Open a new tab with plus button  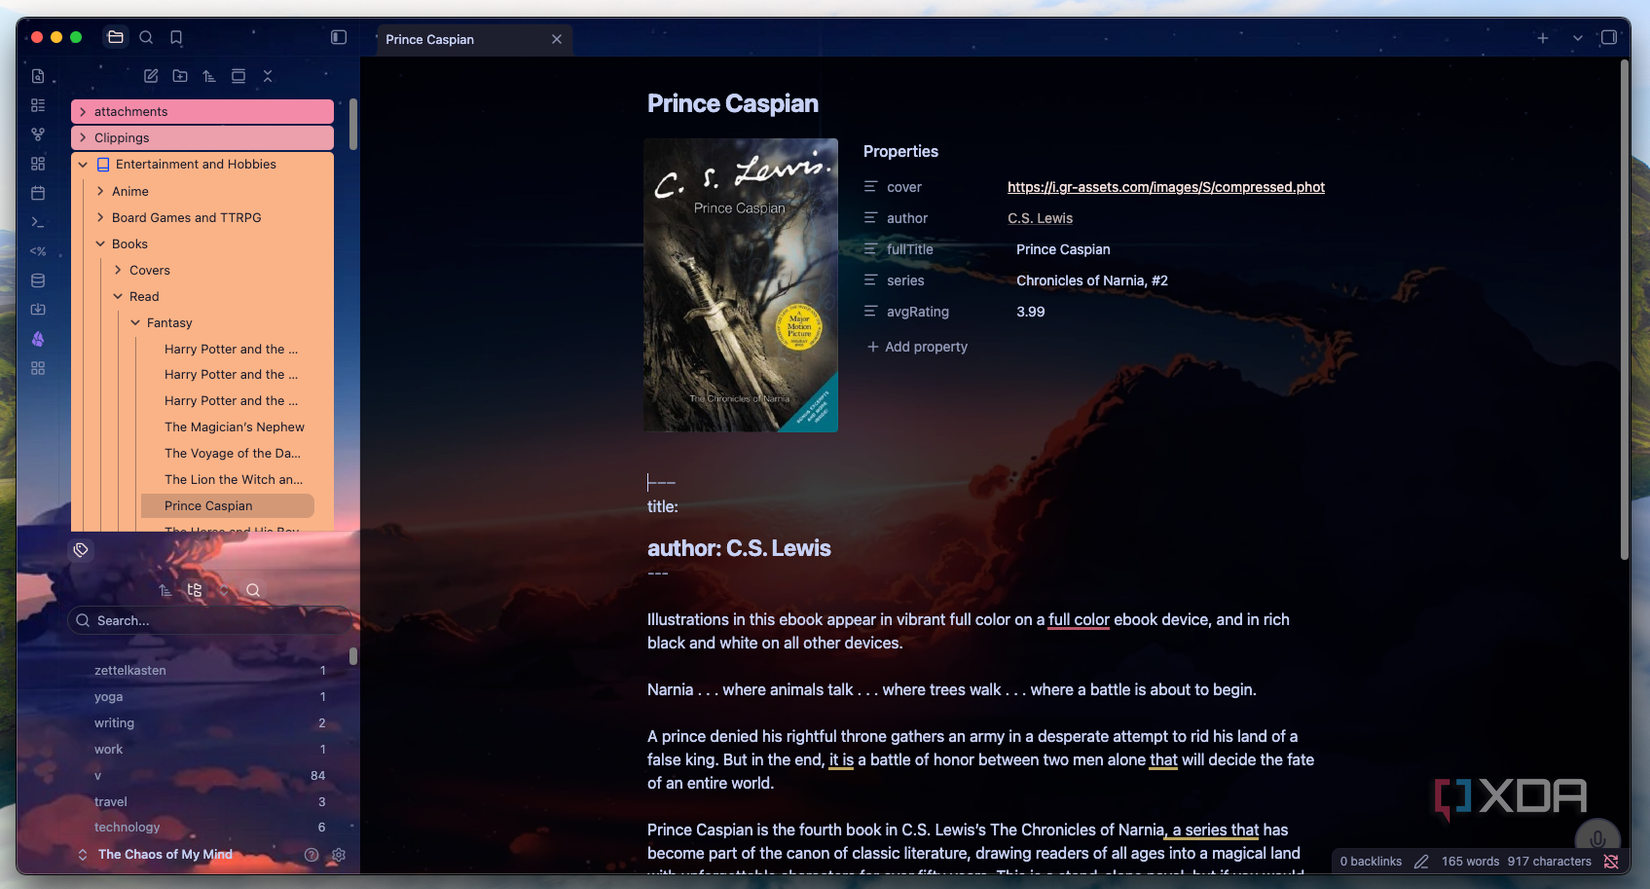pos(1543,38)
